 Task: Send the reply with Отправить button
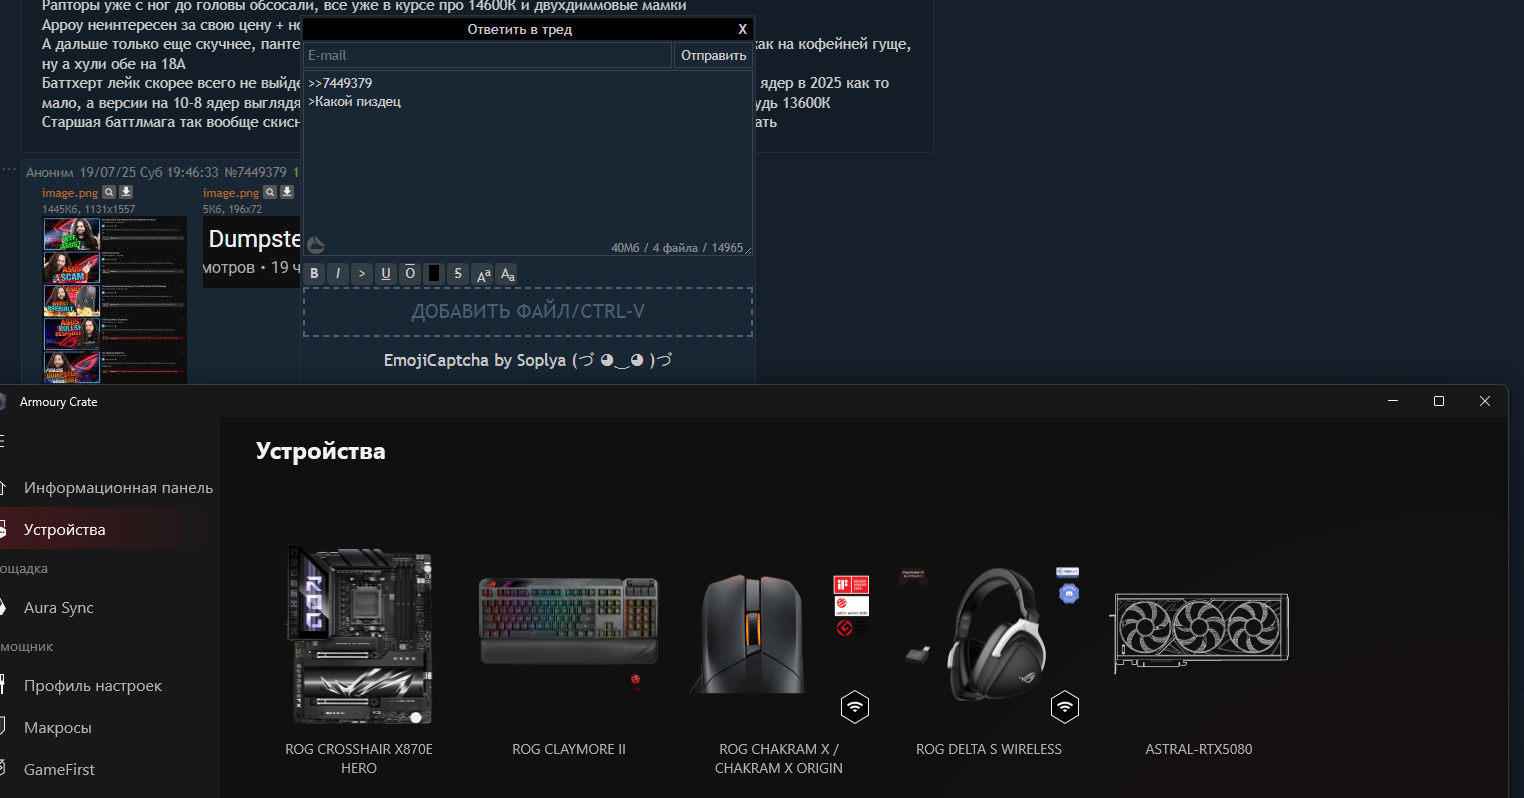(714, 56)
